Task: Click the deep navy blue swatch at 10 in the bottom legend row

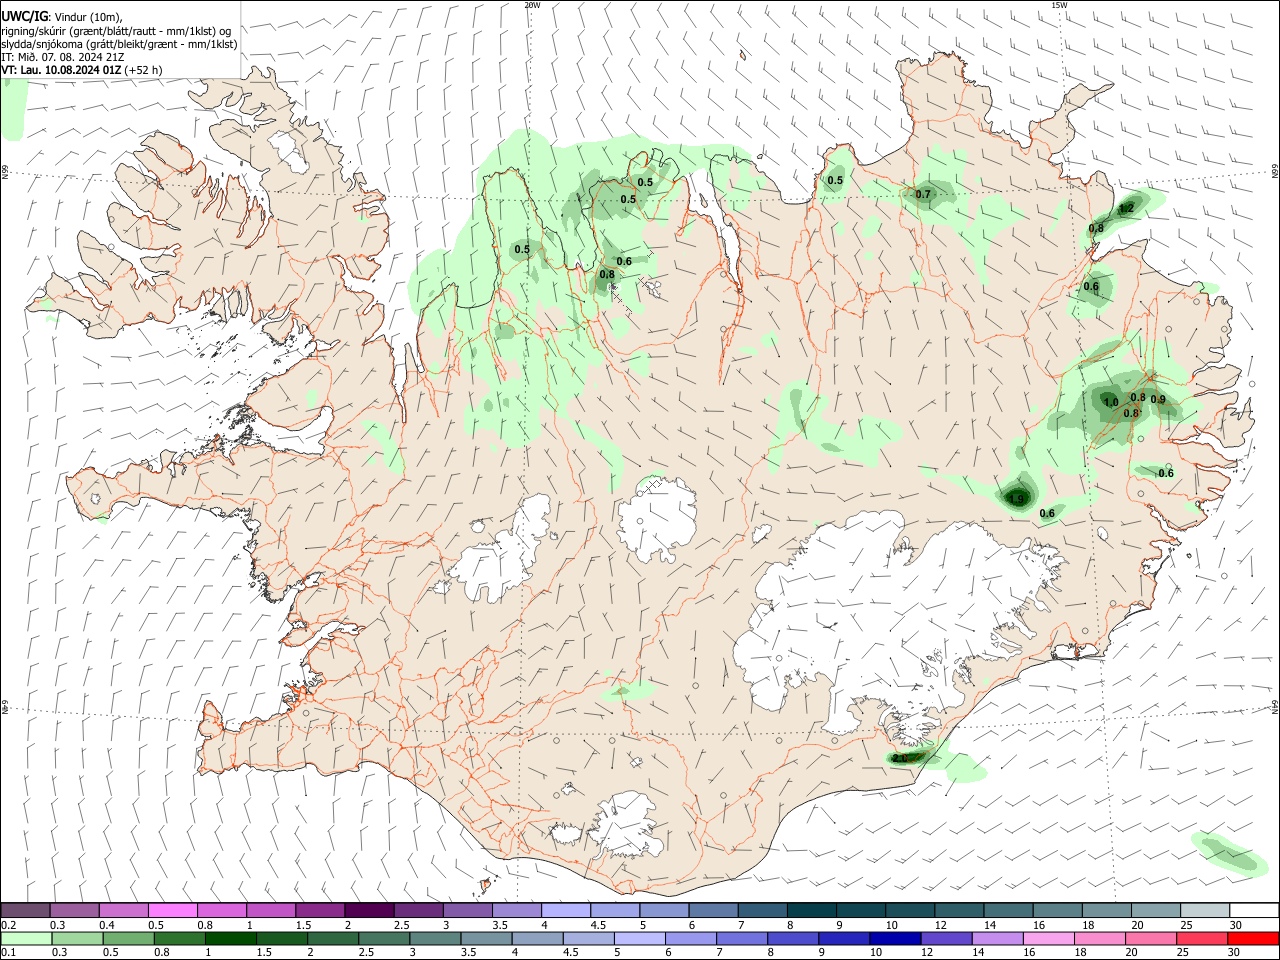Action: [894, 938]
